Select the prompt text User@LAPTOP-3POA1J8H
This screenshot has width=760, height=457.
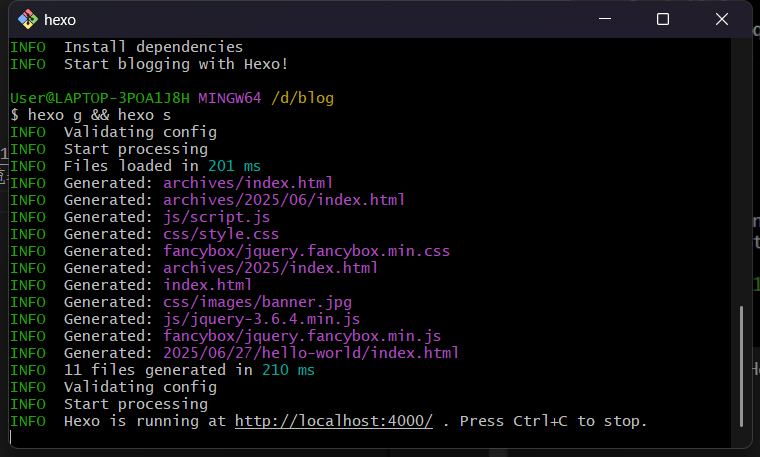coord(100,98)
